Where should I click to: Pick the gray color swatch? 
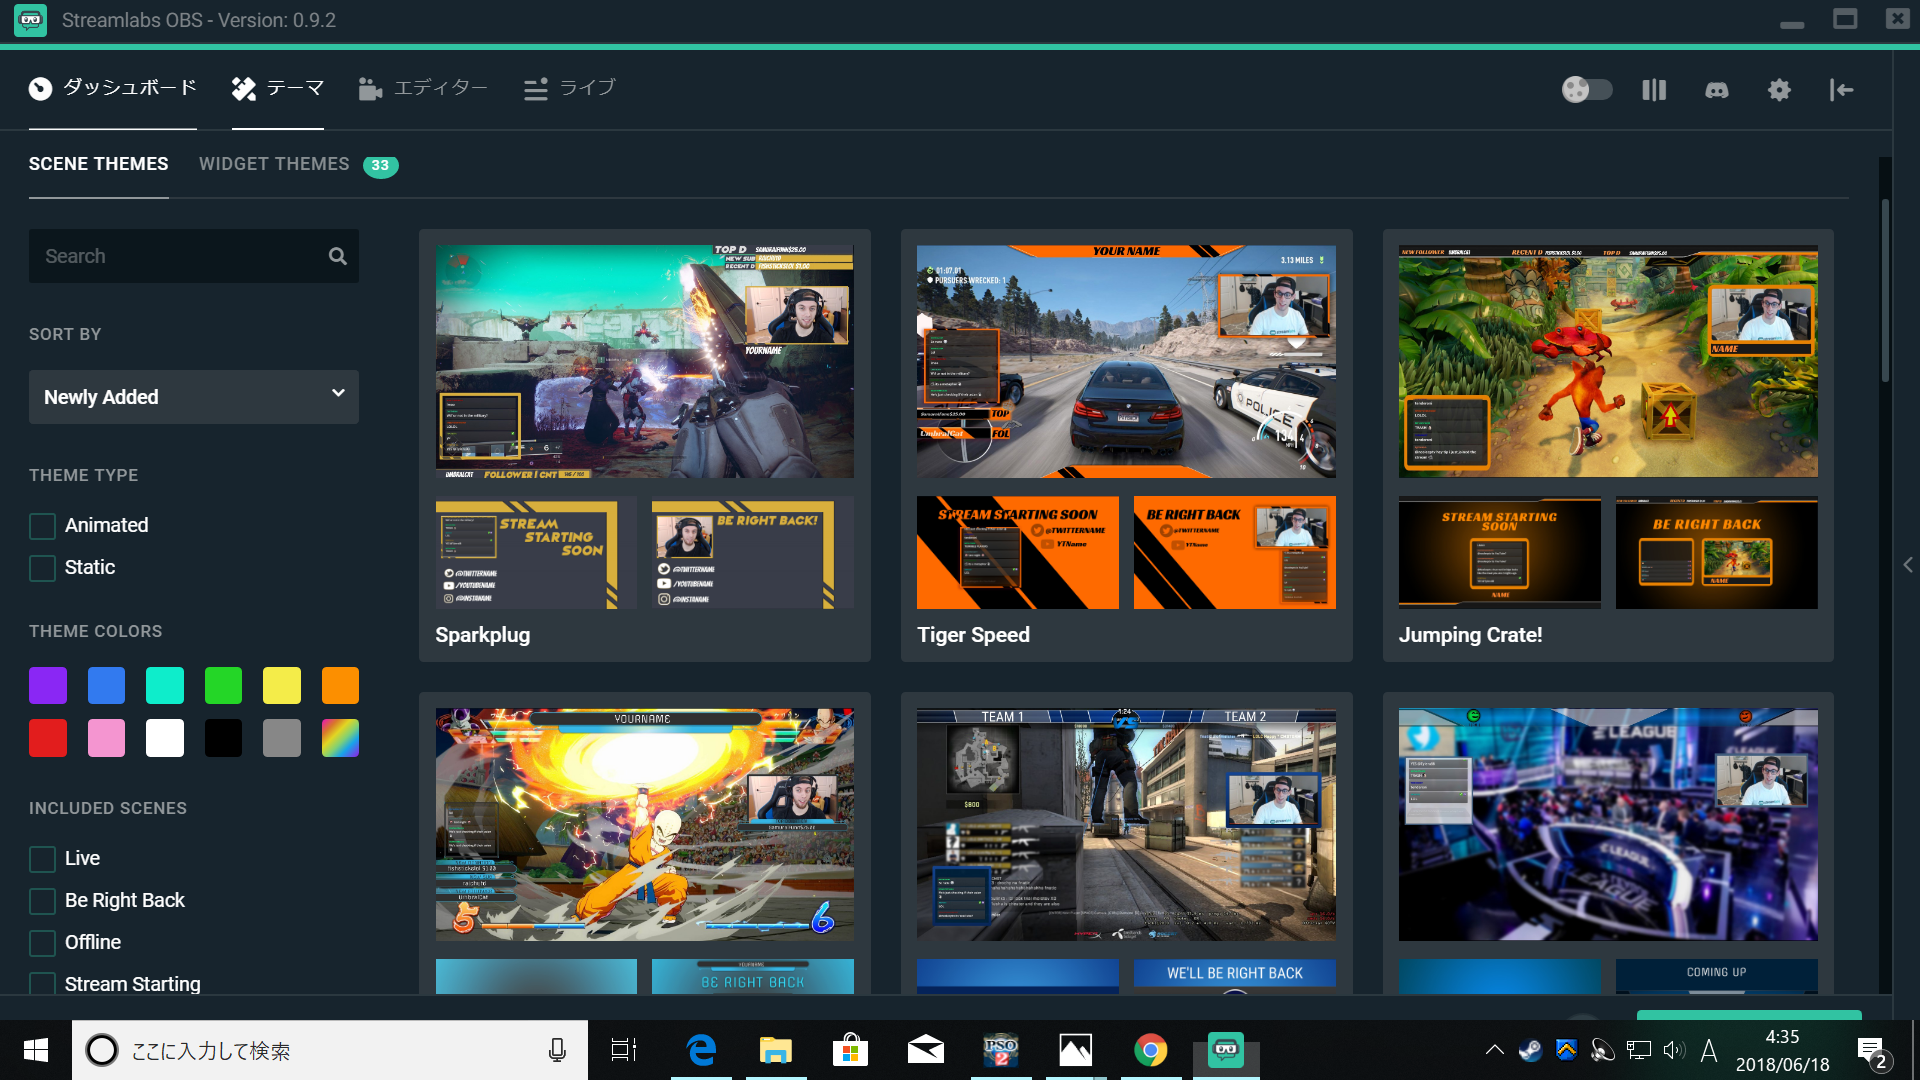[x=282, y=738]
